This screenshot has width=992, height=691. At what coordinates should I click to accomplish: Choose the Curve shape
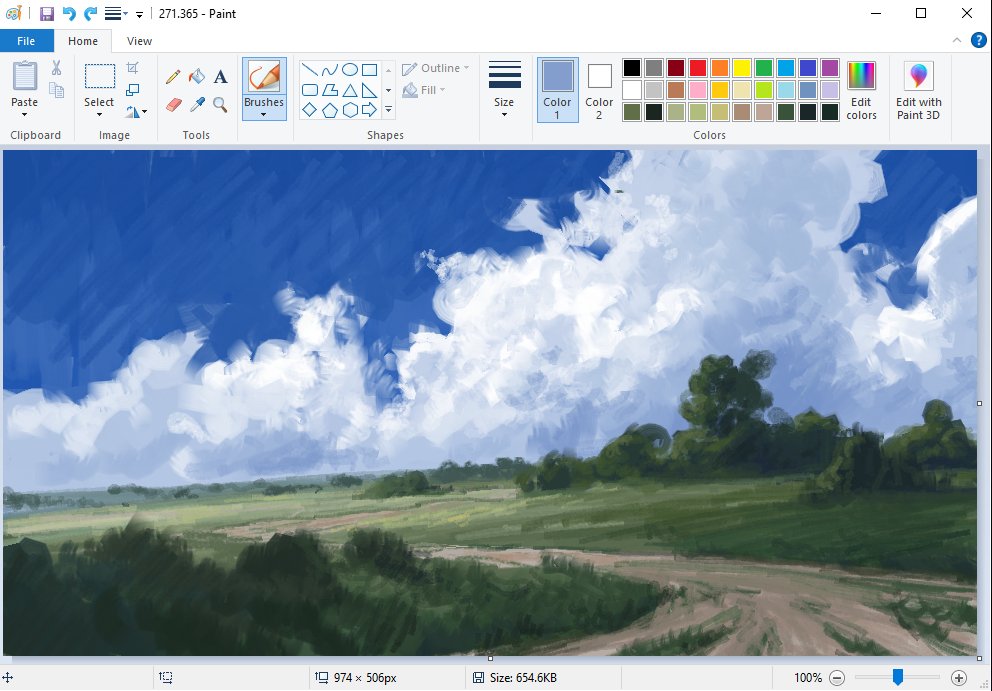(329, 70)
